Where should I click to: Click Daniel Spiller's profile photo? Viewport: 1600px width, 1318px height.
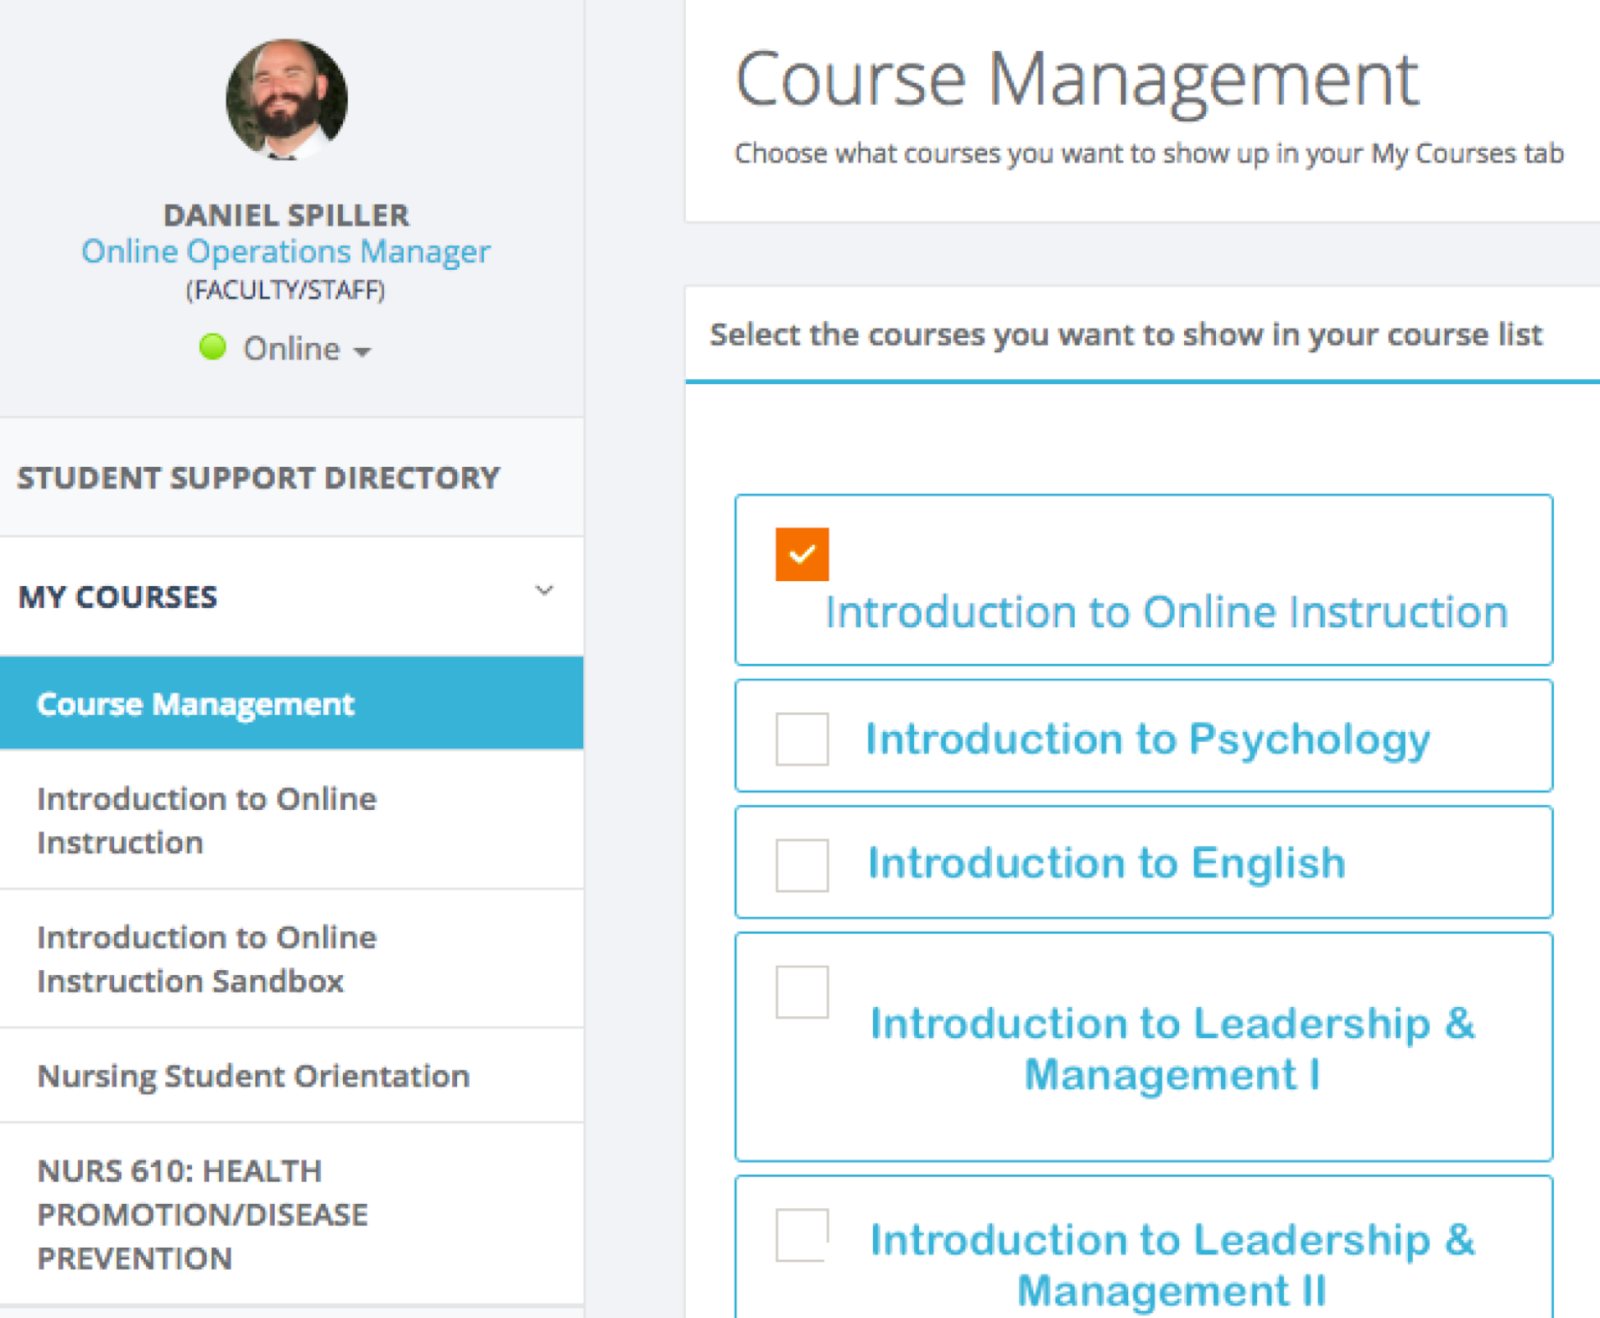point(287,99)
